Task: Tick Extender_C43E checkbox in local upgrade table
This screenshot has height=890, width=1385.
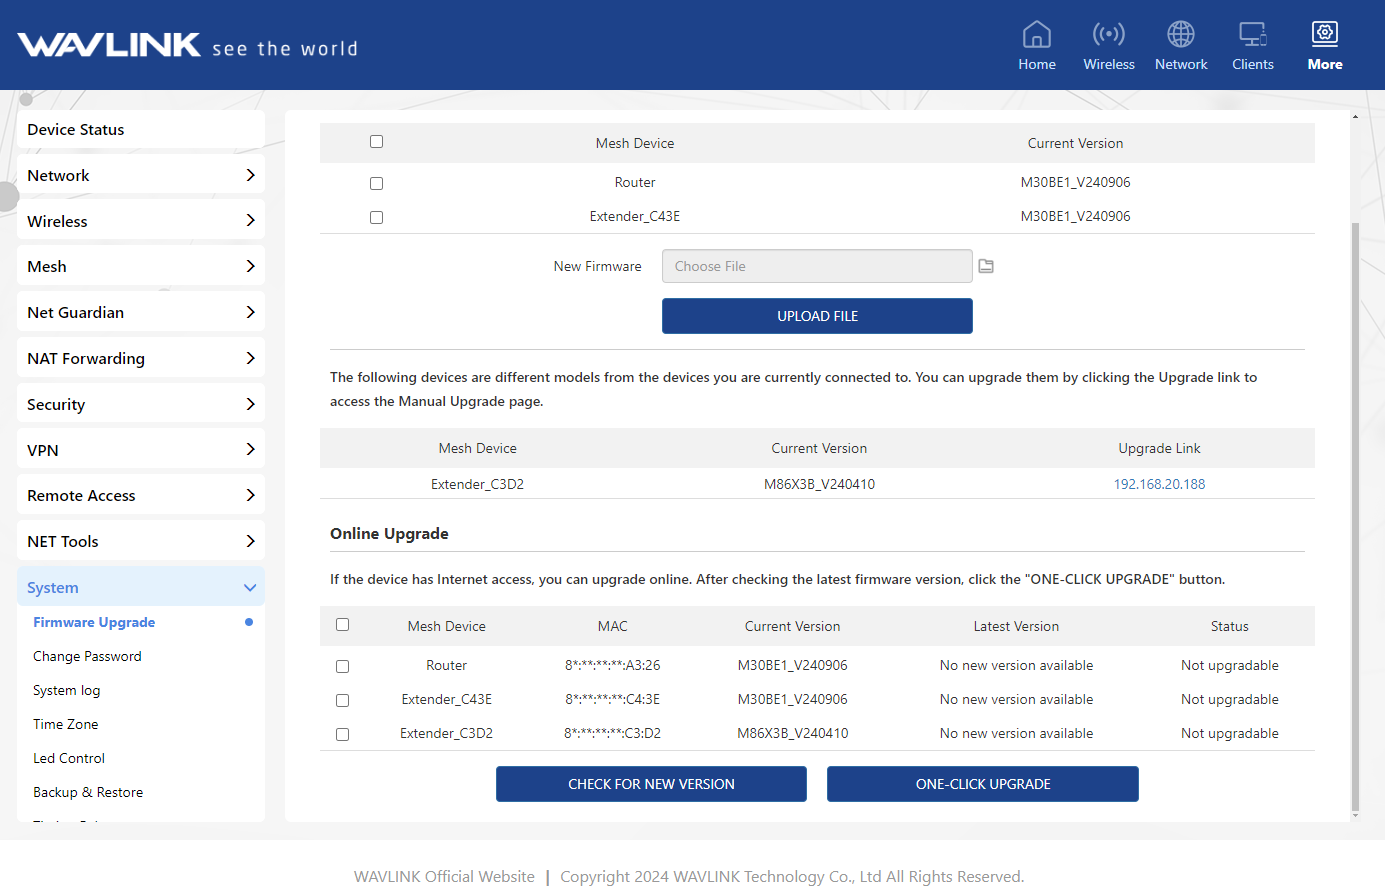Action: click(376, 217)
